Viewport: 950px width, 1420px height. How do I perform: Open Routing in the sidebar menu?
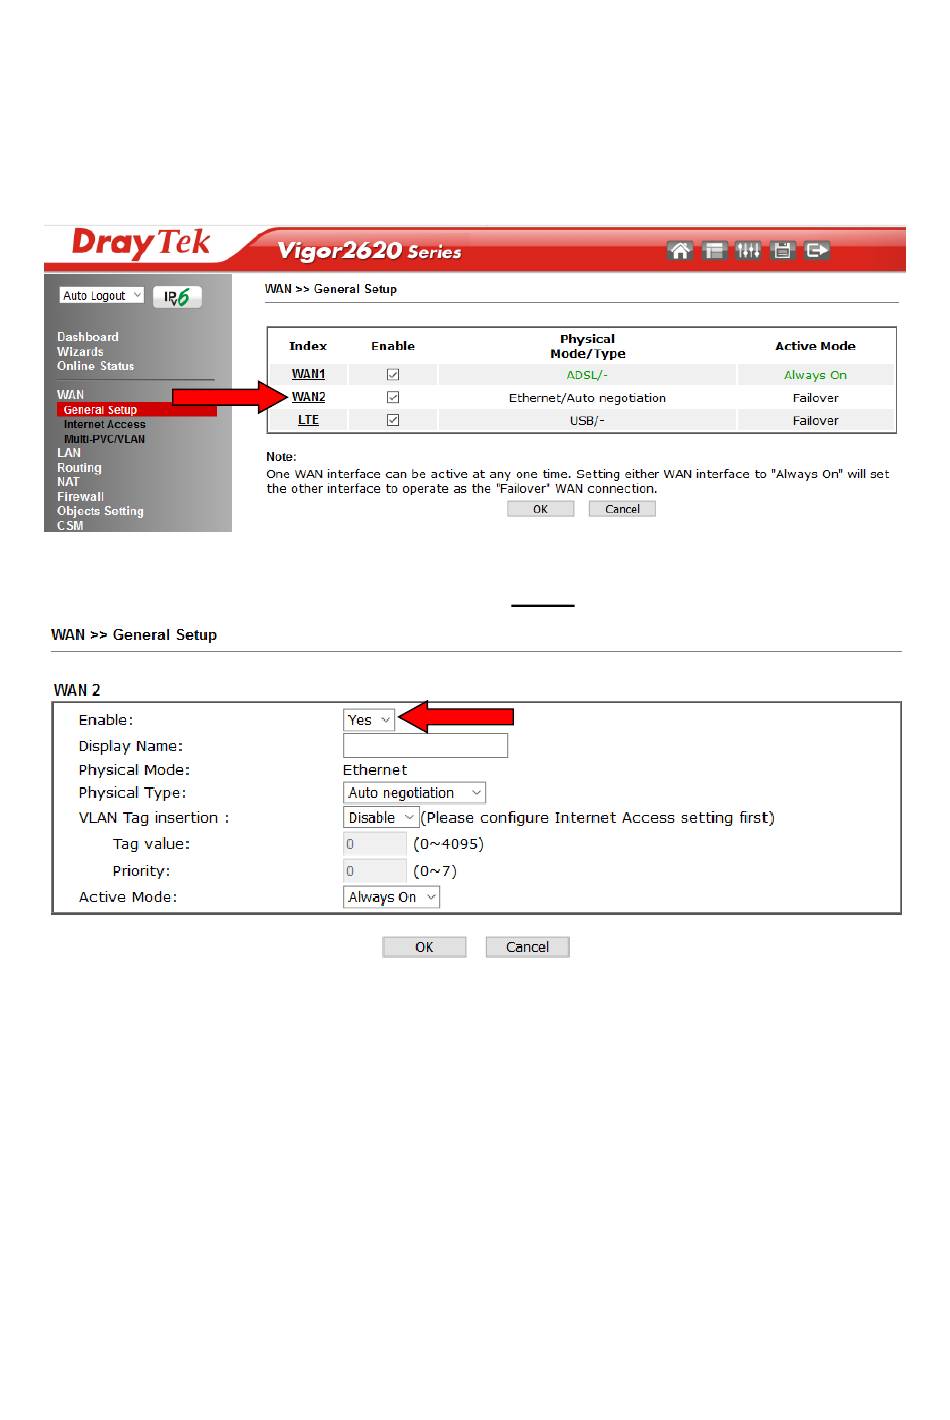click(79, 468)
